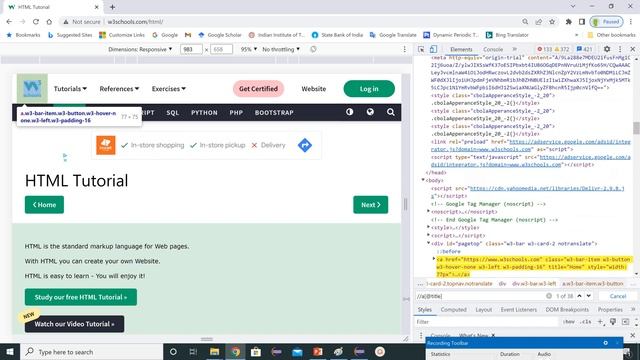The height and width of the screenshot is (360, 640).
Task: Toggle the device toolbar icon
Action: [433, 49]
